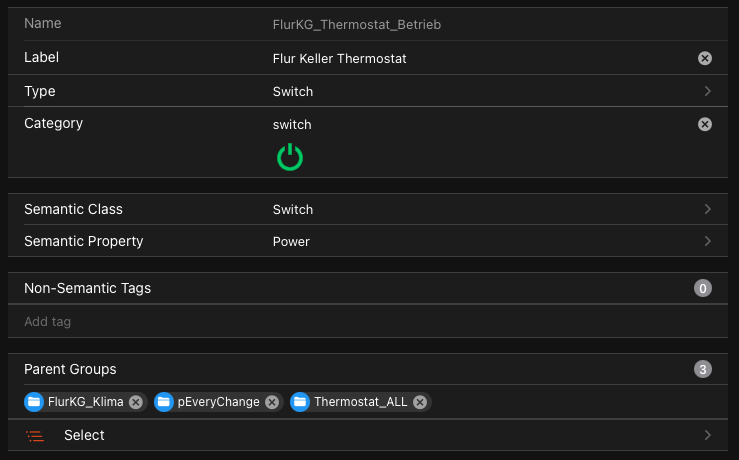Viewport: 739px width, 460px height.
Task: Click the pEveryChange folder icon
Action: [164, 402]
